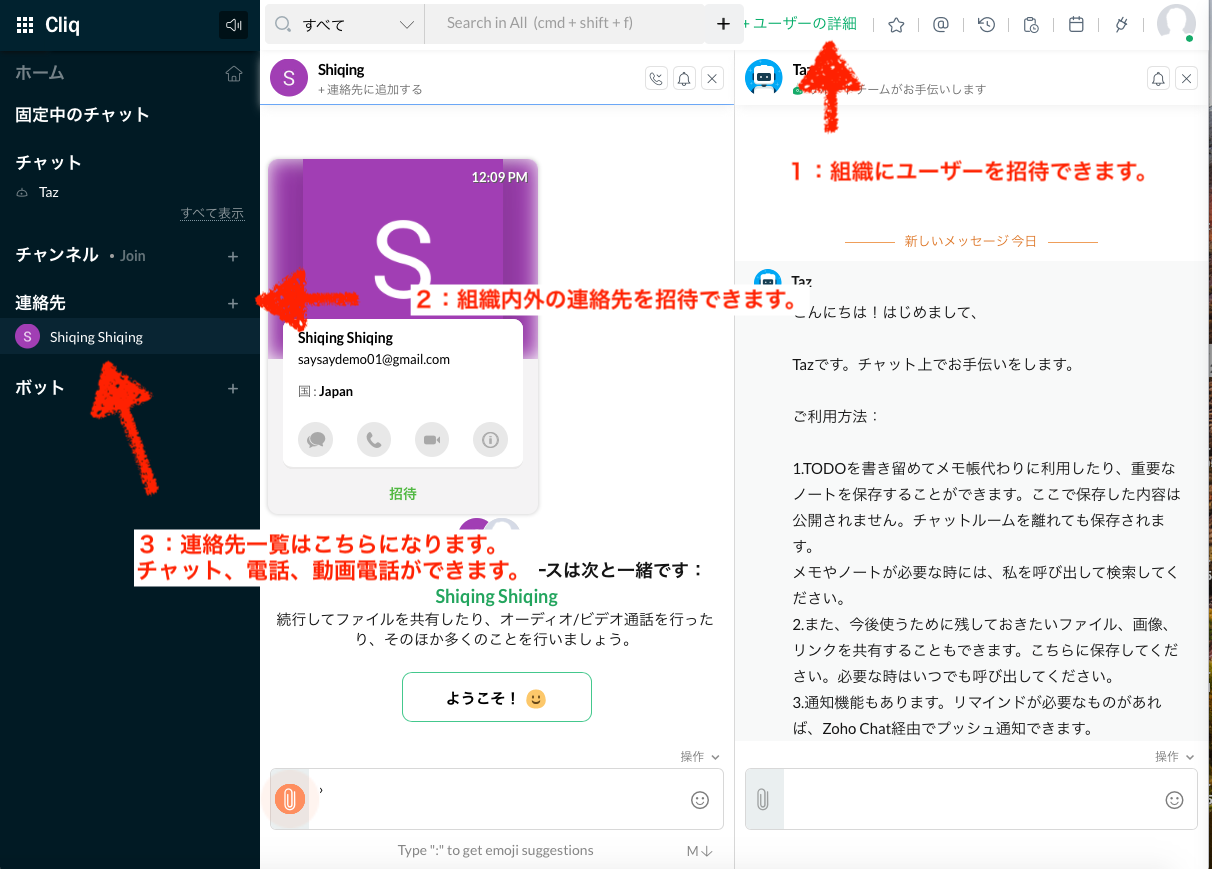Viewport: 1212px width, 869px height.
Task: Toggle the sidebar speaker mute icon
Action: pyautogui.click(x=233, y=25)
